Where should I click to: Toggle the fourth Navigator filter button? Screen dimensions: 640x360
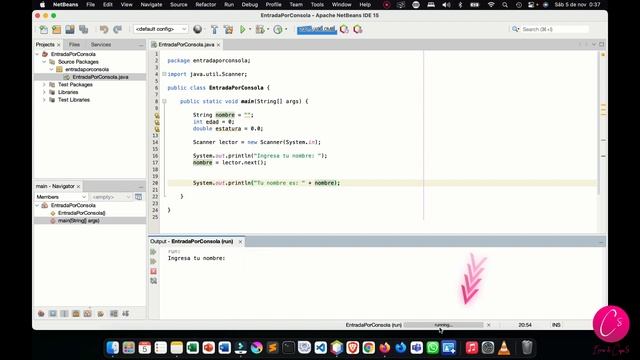(76, 313)
